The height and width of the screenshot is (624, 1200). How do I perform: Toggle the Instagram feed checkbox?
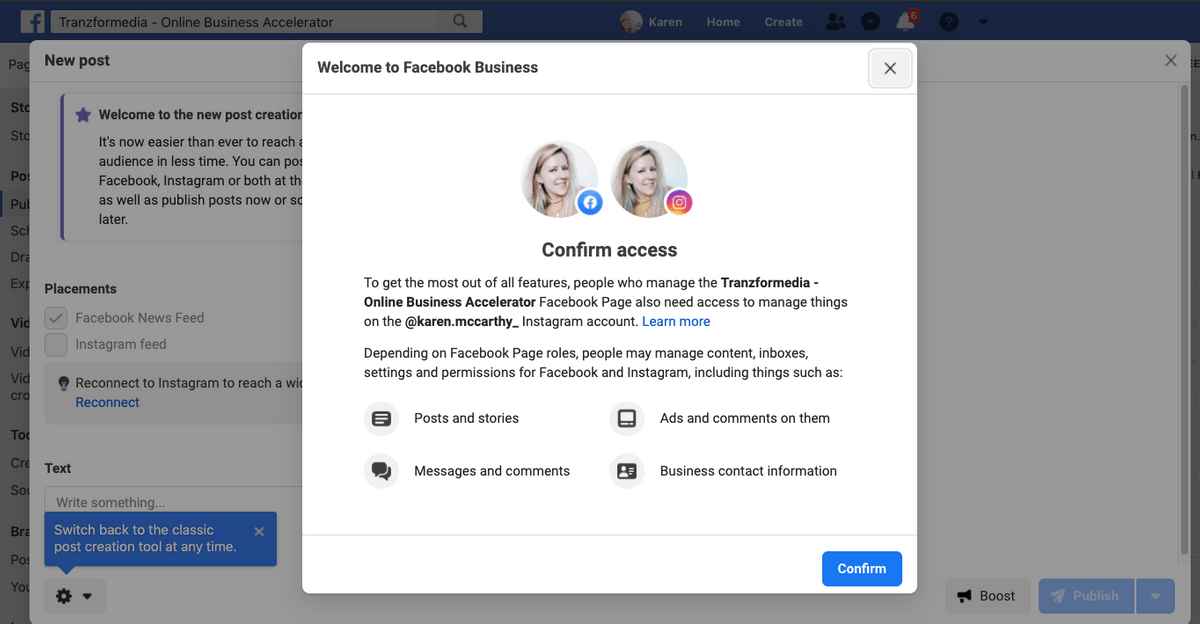tap(56, 344)
